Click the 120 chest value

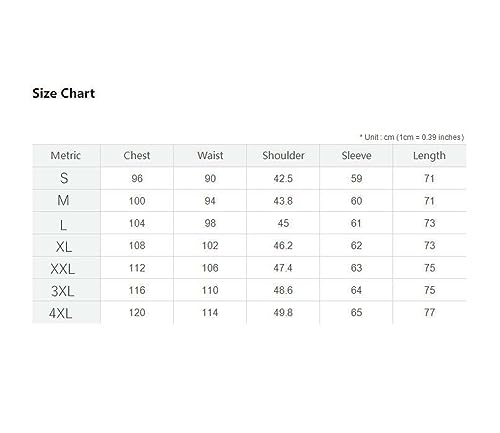pyautogui.click(x=137, y=312)
